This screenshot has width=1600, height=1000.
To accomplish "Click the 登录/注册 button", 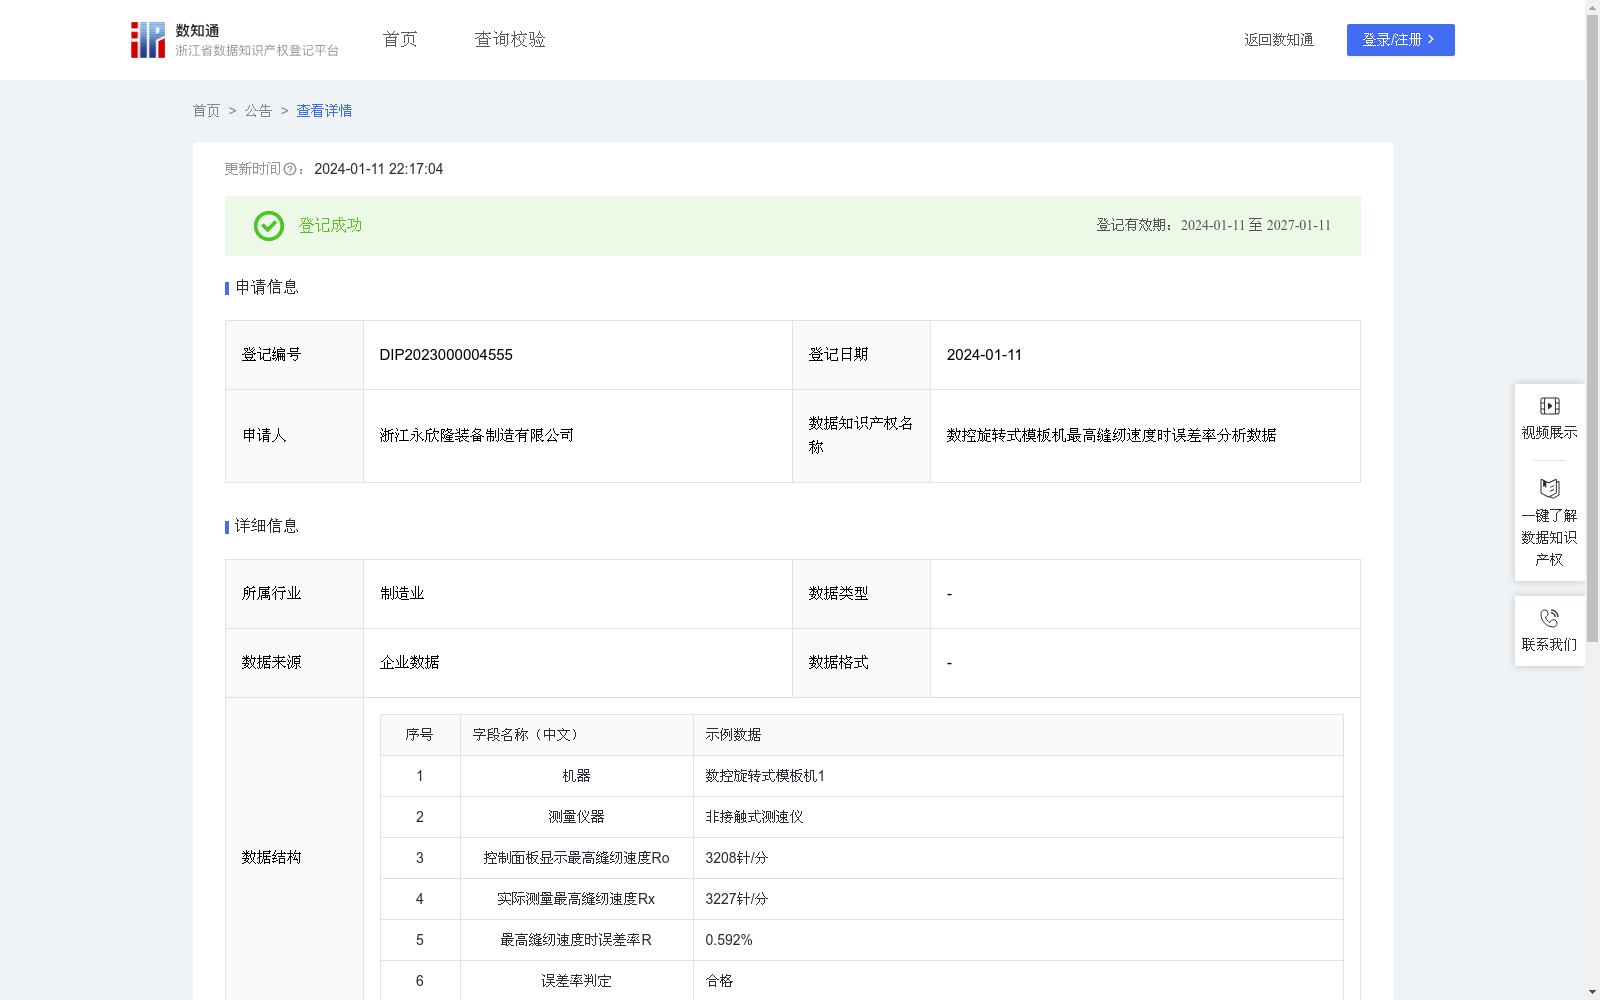I will pos(1400,40).
